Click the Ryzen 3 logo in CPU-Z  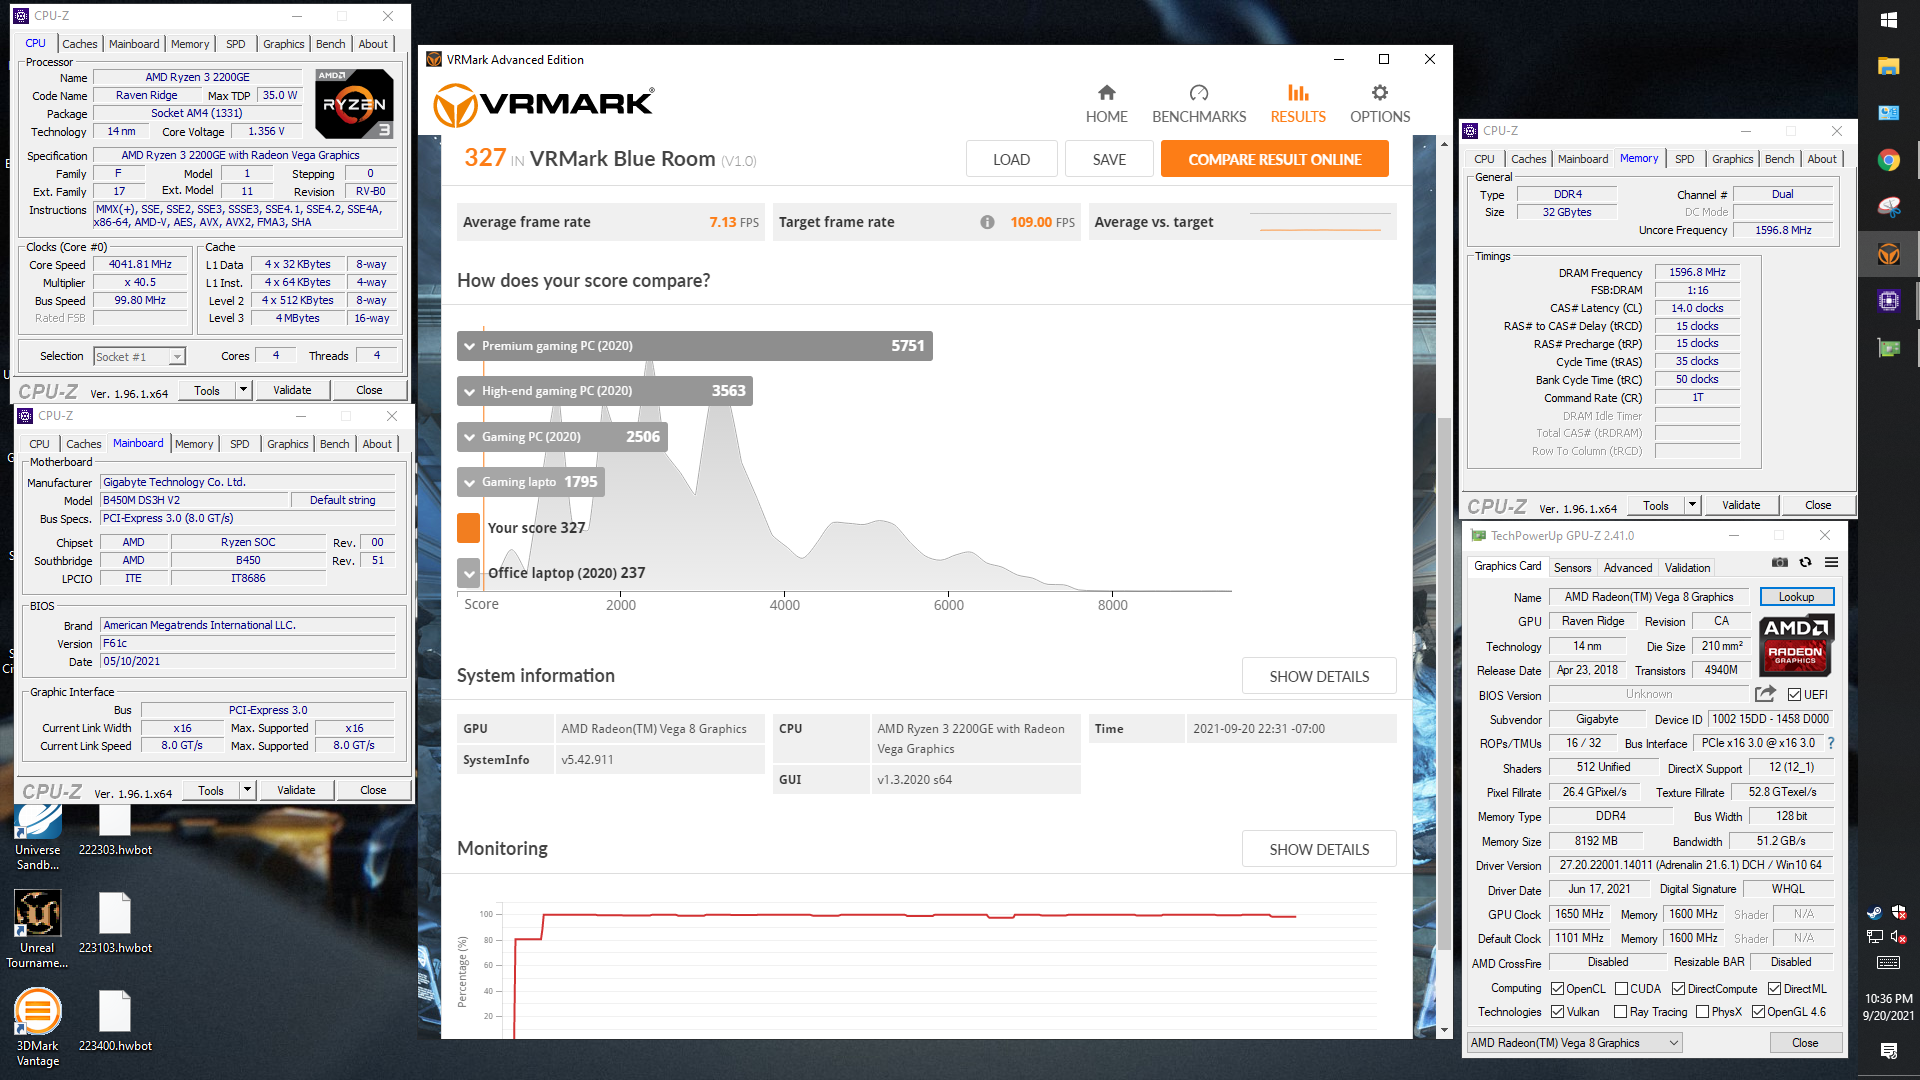pos(354,104)
